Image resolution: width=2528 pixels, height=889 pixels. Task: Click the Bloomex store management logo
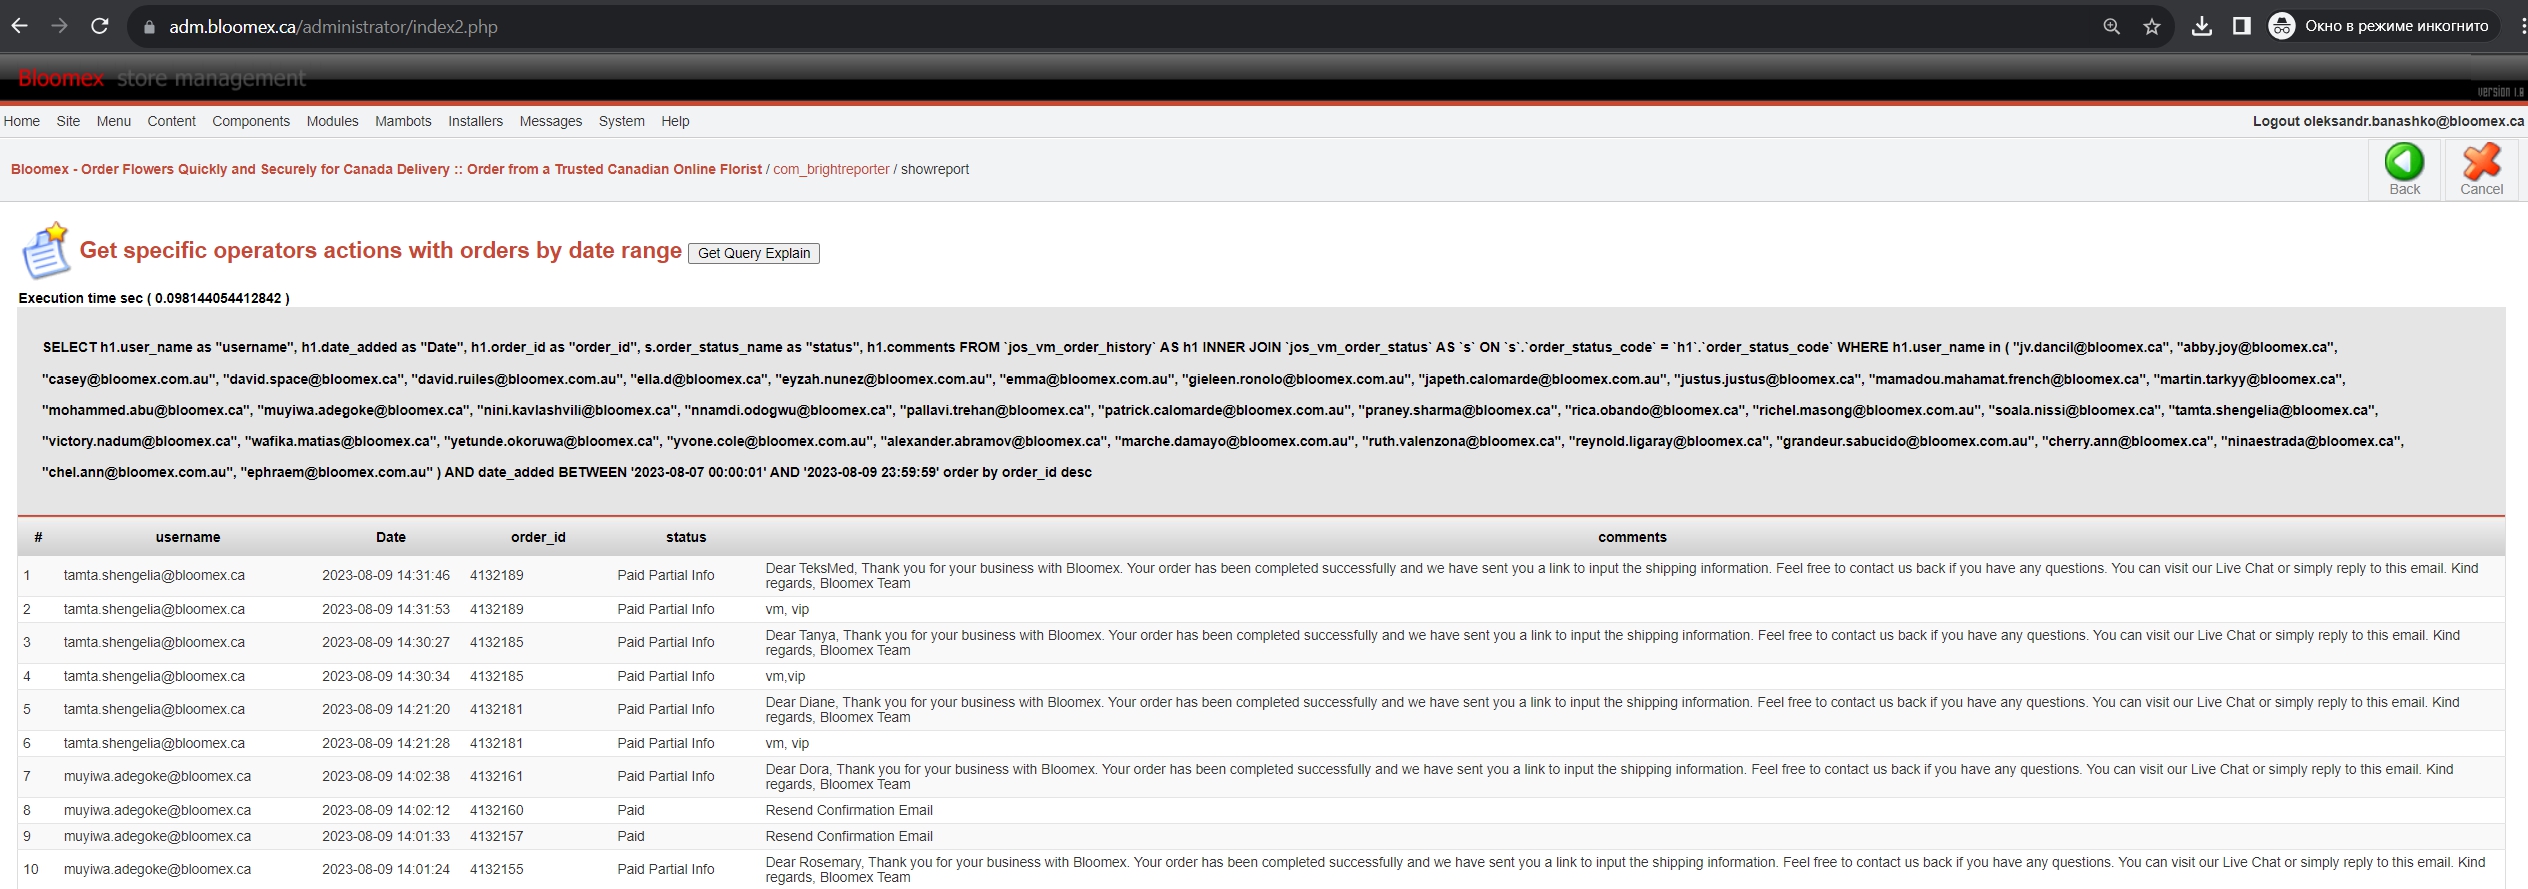[161, 78]
